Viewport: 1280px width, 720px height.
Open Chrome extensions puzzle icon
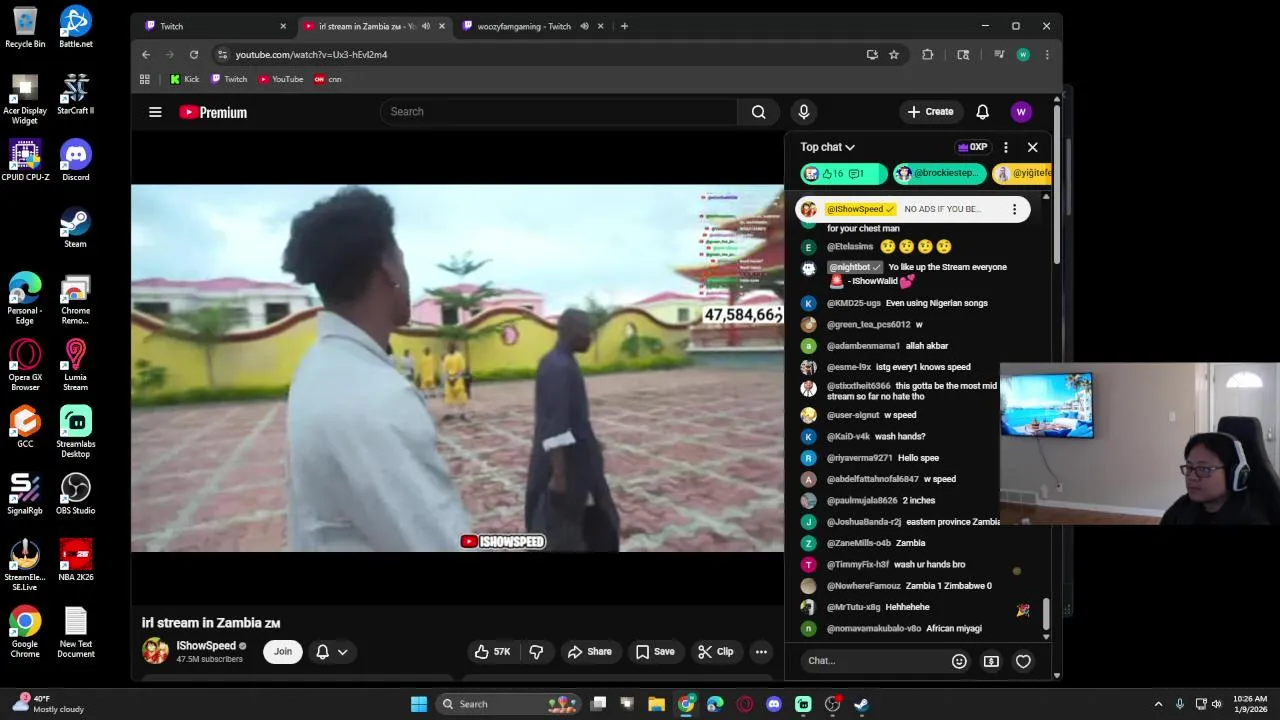tap(928, 55)
